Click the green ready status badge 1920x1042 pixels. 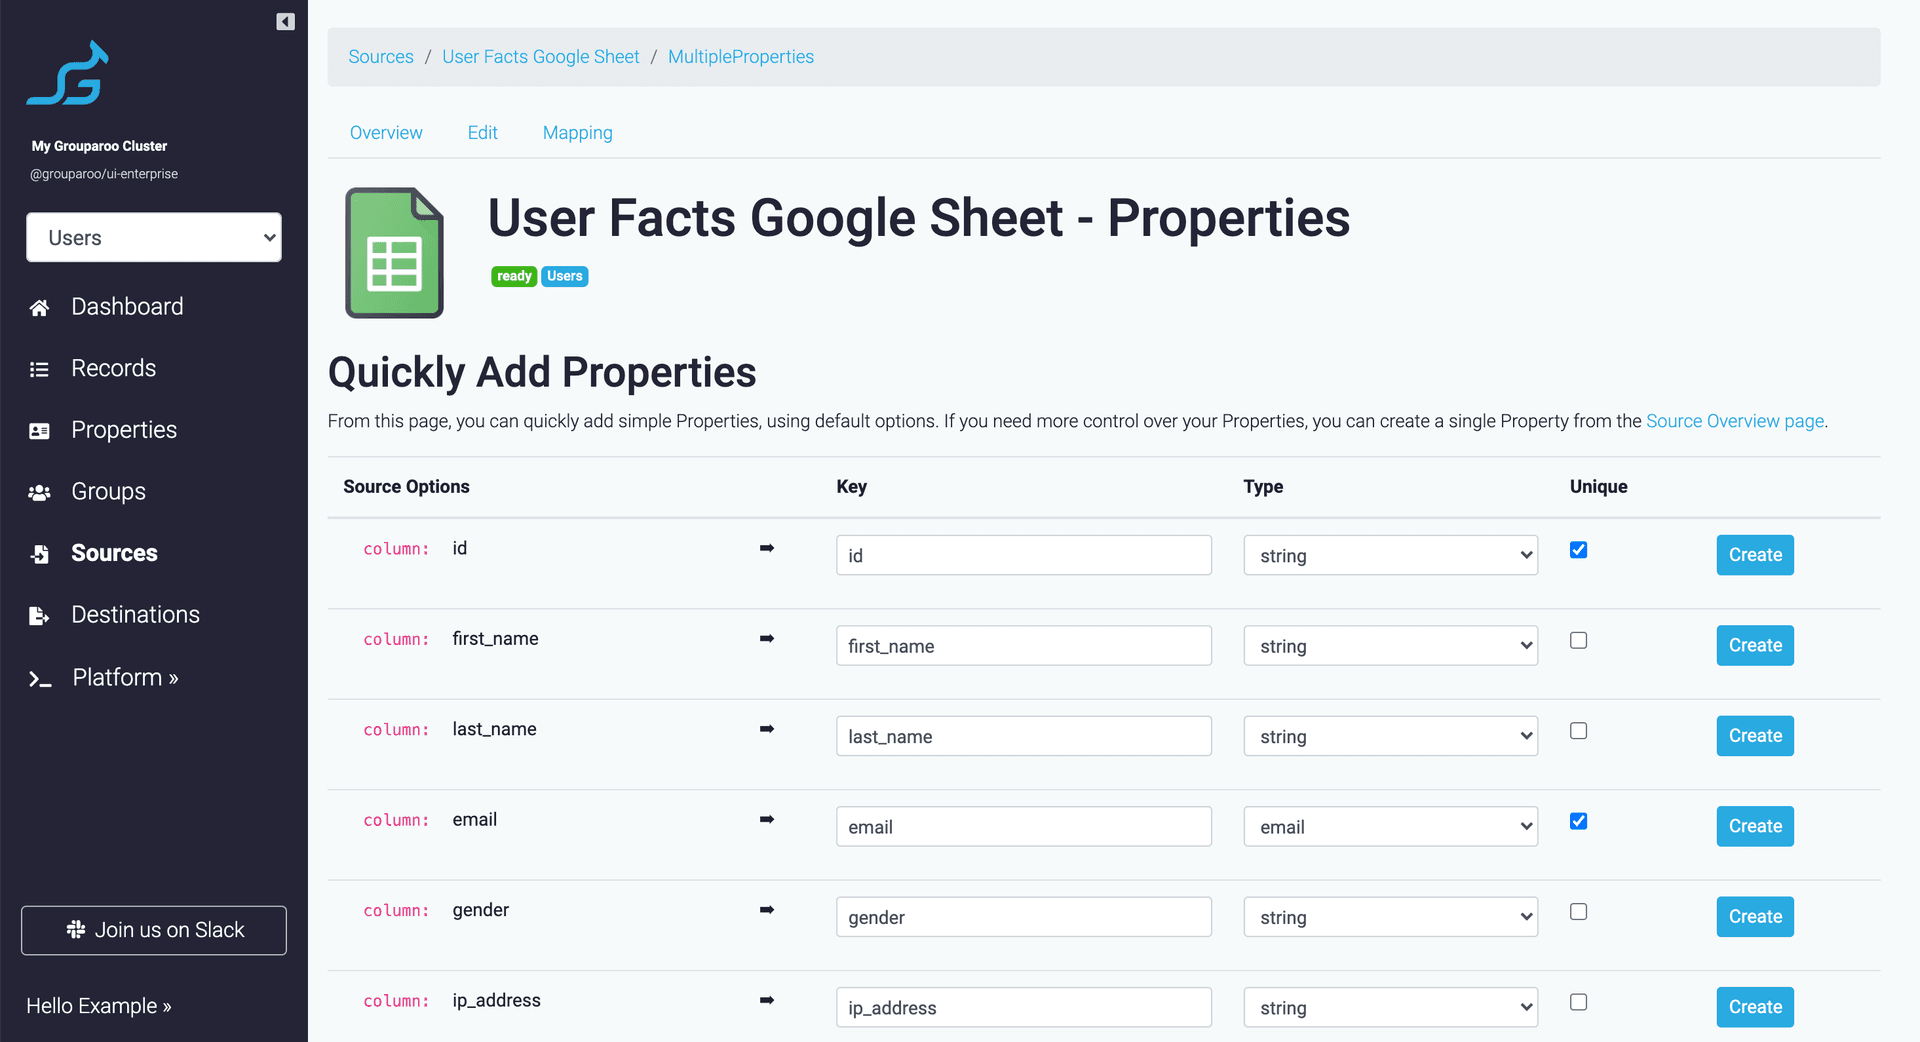click(x=514, y=277)
